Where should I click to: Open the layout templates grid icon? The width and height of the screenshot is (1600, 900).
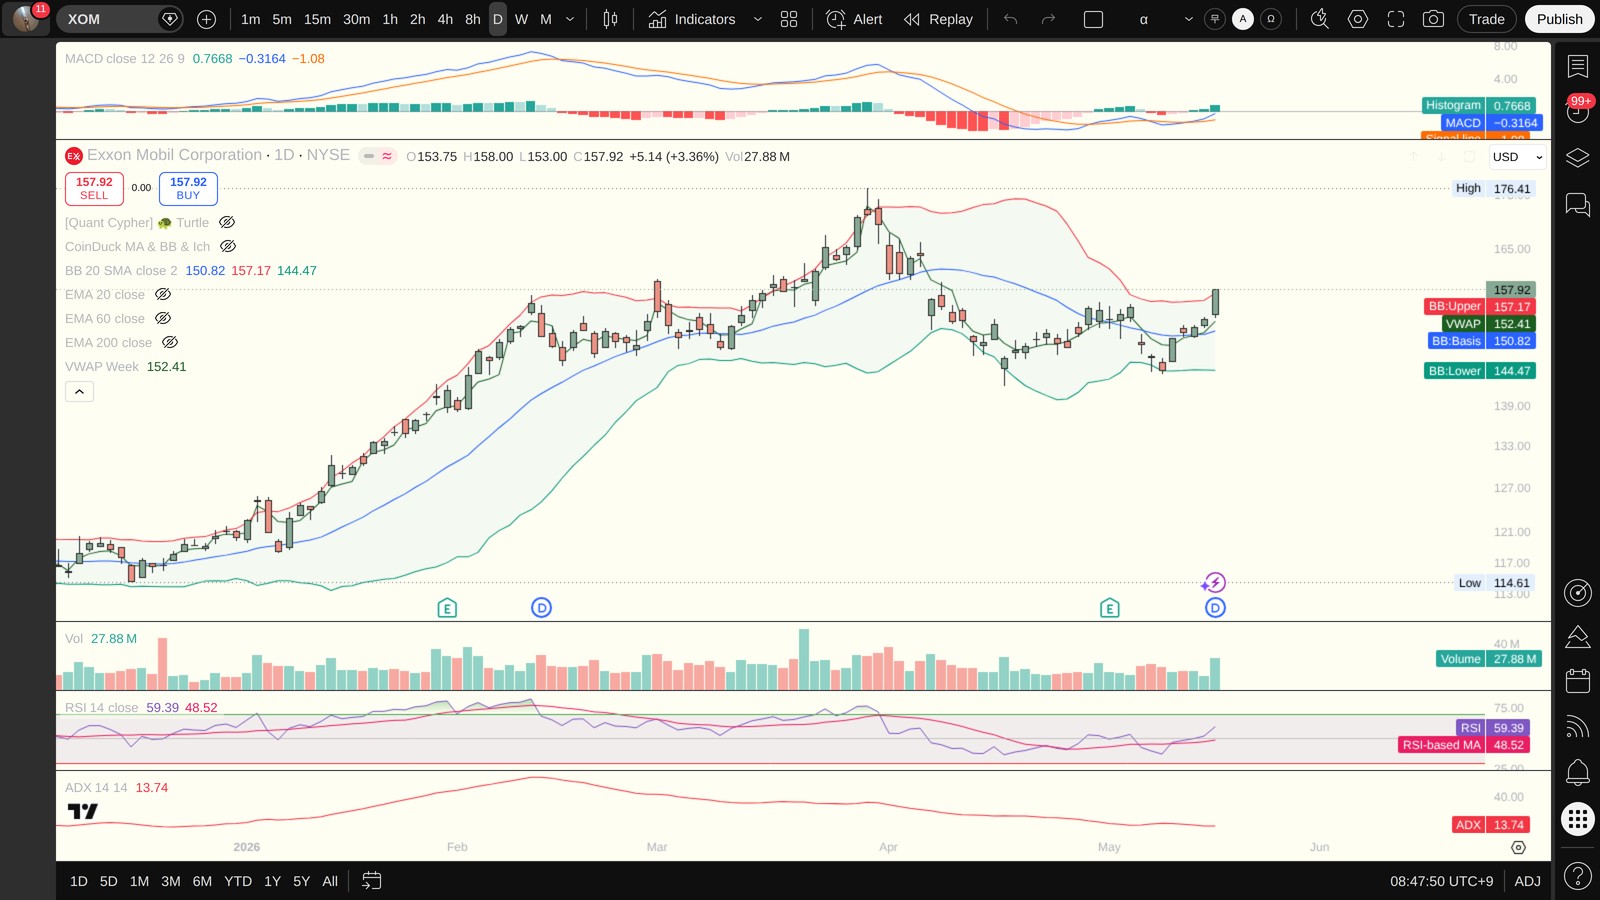point(789,19)
